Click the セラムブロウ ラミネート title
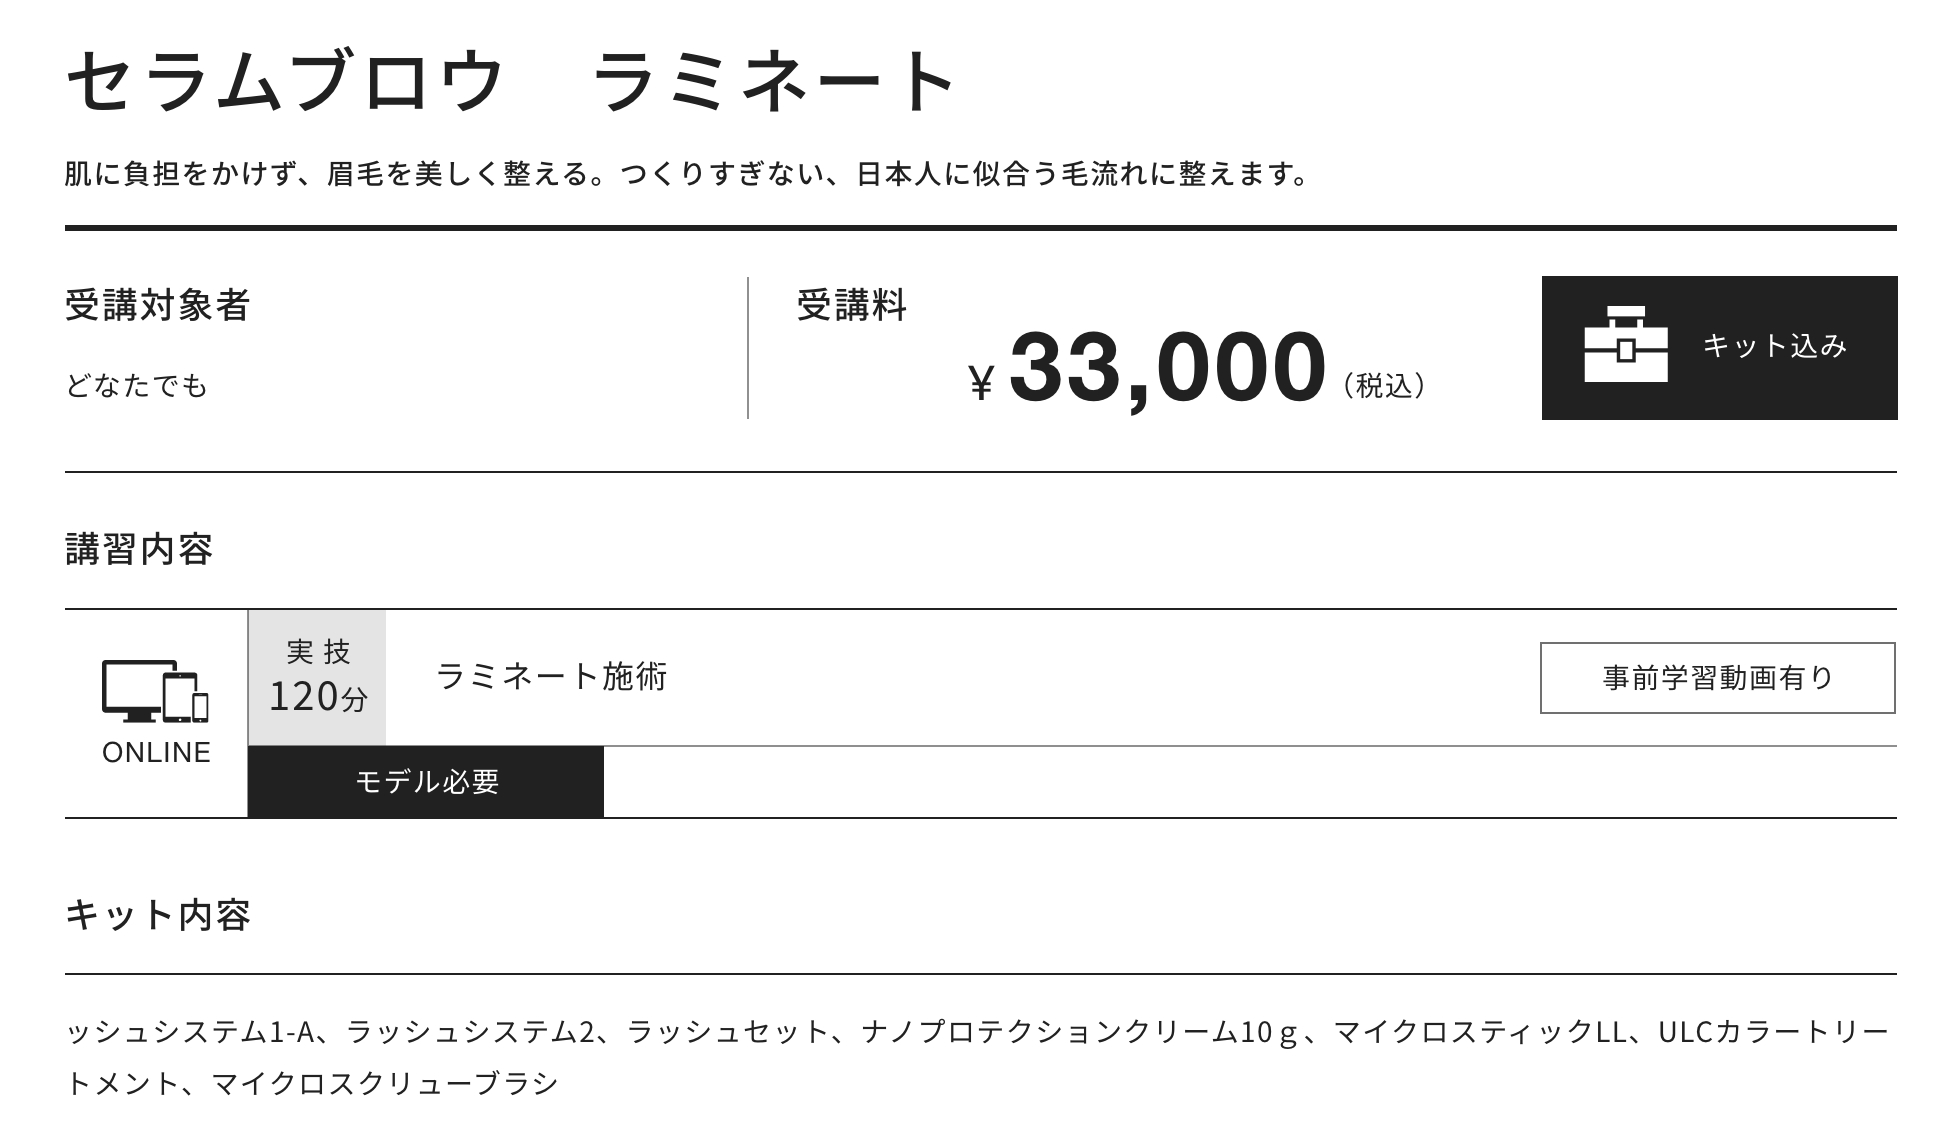Viewport: 1960px width, 1126px height. click(511, 81)
